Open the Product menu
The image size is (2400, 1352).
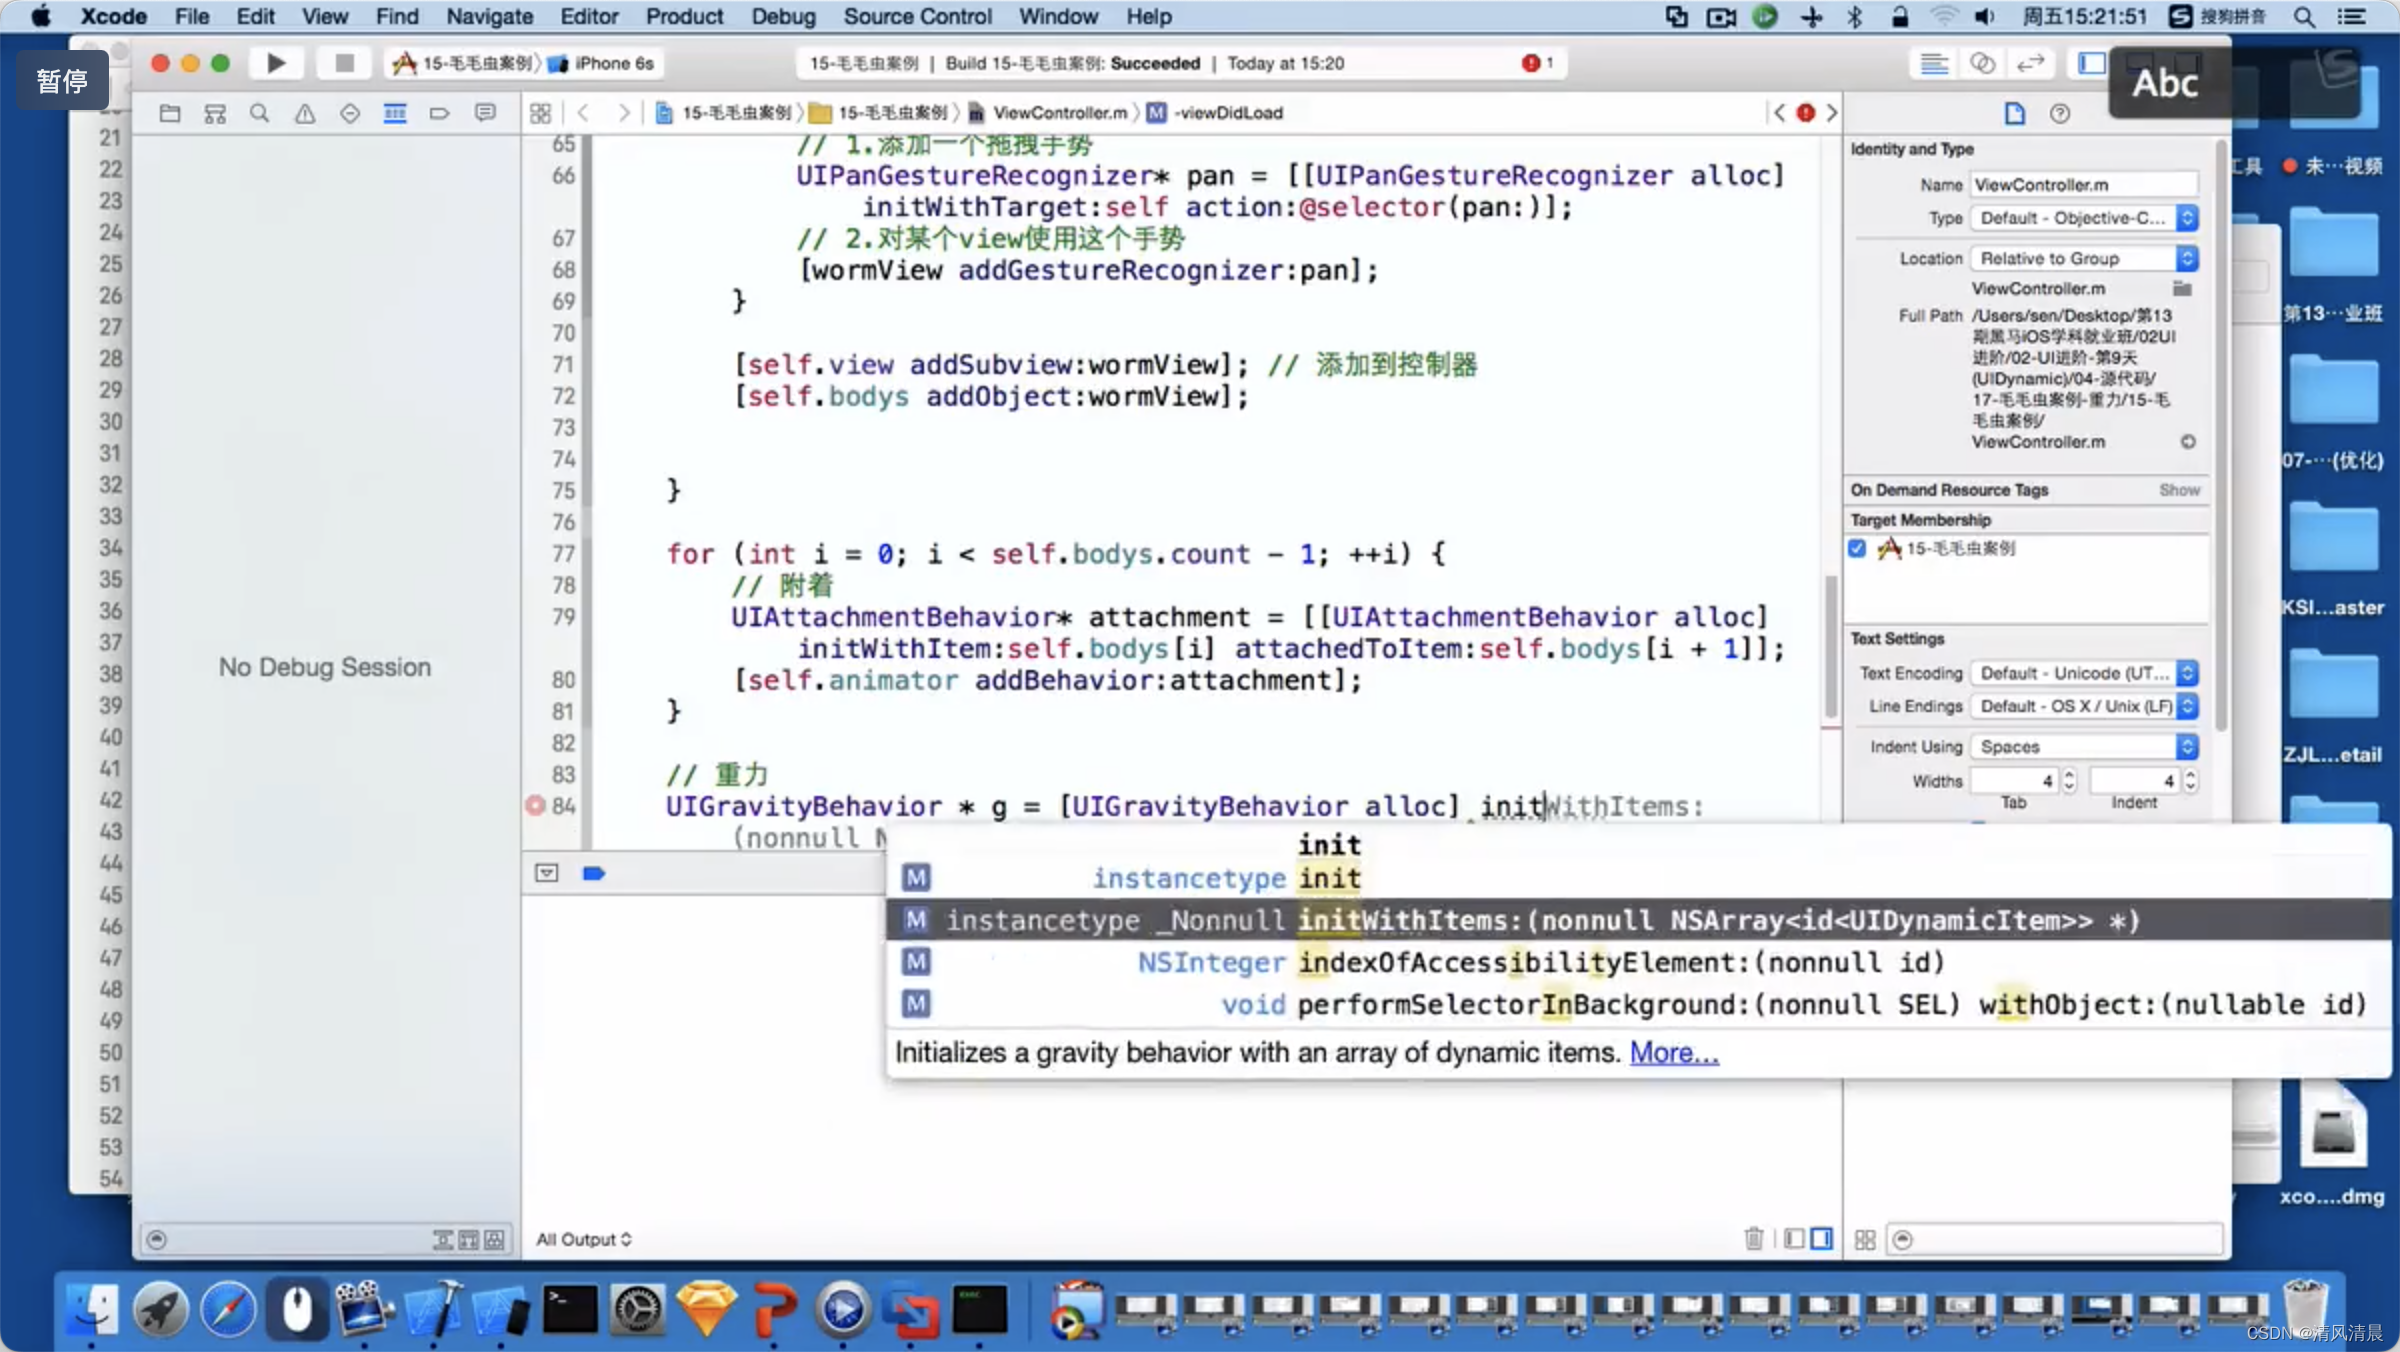(x=684, y=16)
